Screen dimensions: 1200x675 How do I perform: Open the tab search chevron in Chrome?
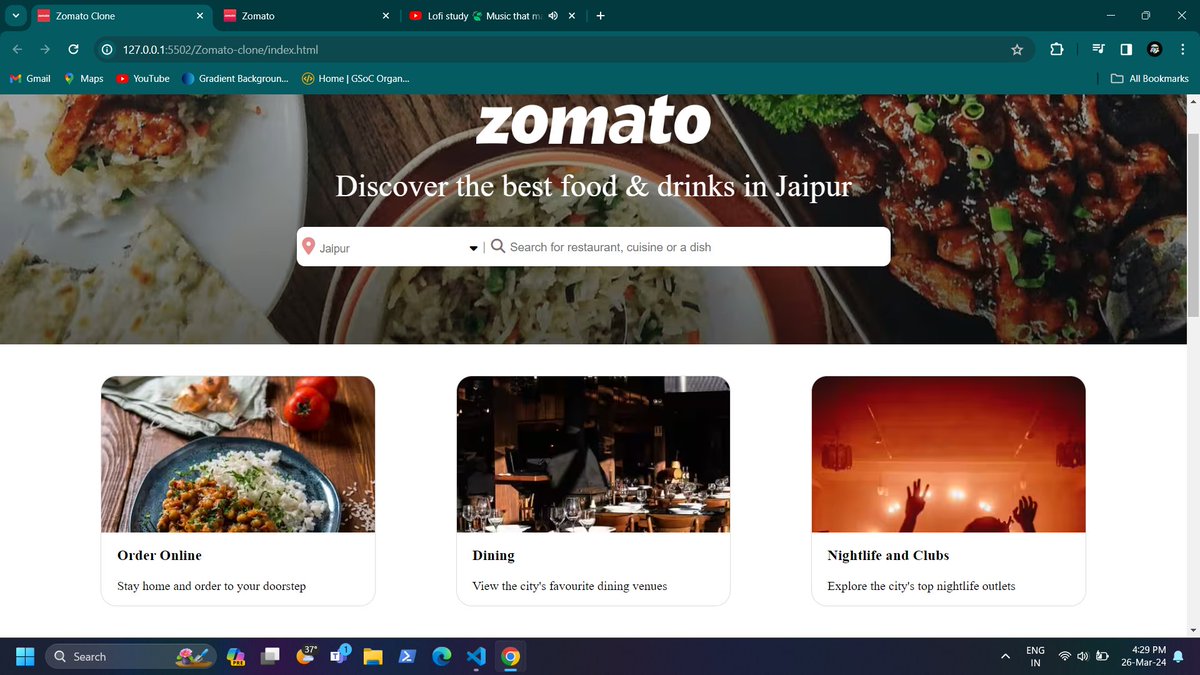point(16,16)
